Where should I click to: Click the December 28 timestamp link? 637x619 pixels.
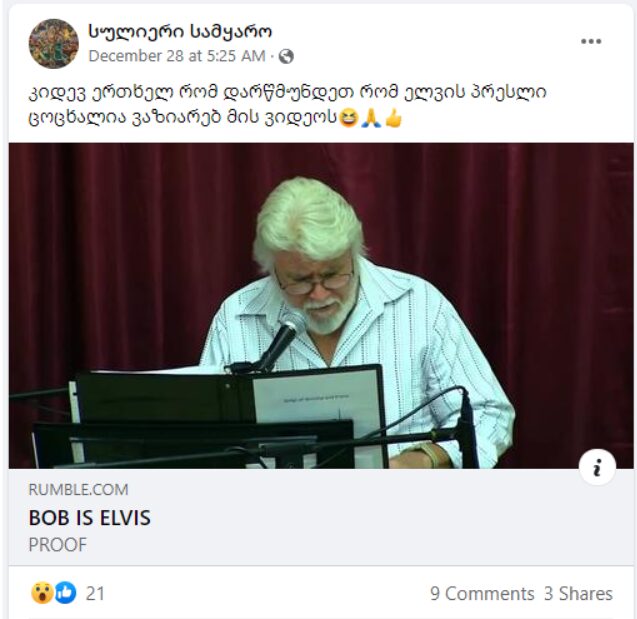coord(177,56)
